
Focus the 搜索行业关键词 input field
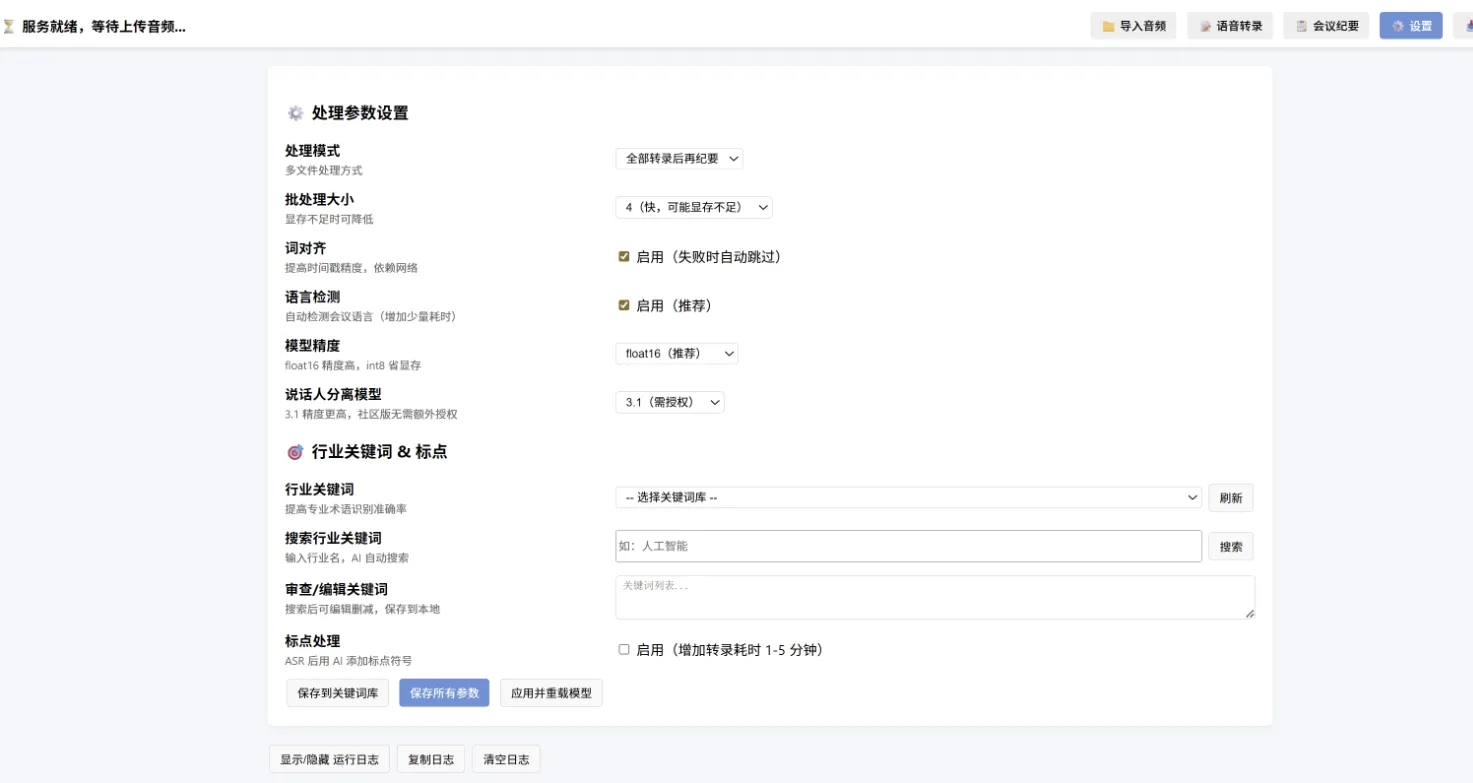point(909,546)
